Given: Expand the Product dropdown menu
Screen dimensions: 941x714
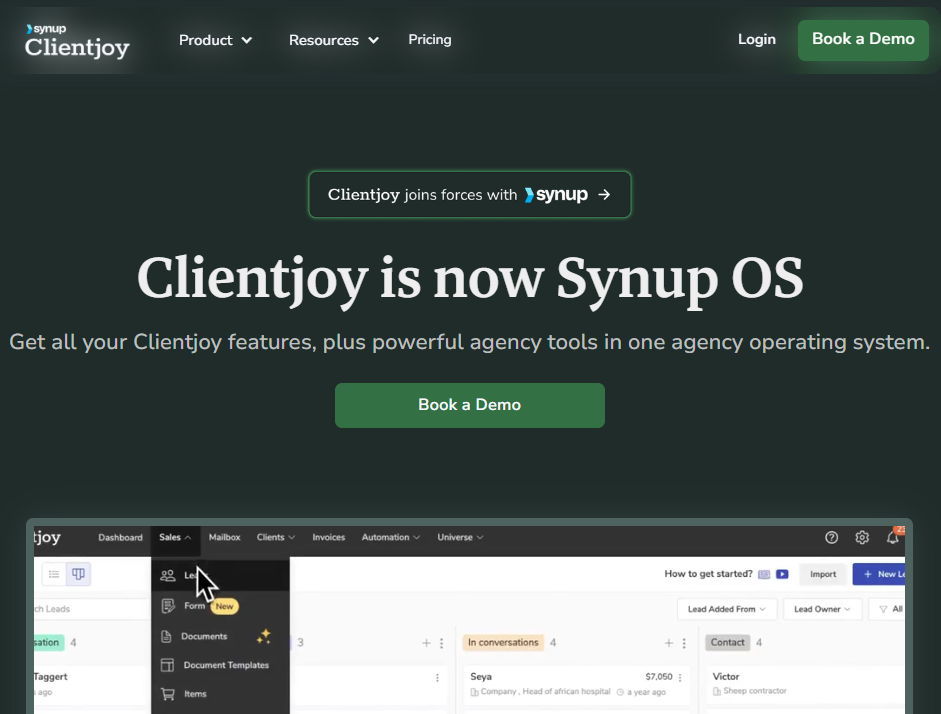Looking at the screenshot, I should click(x=215, y=40).
